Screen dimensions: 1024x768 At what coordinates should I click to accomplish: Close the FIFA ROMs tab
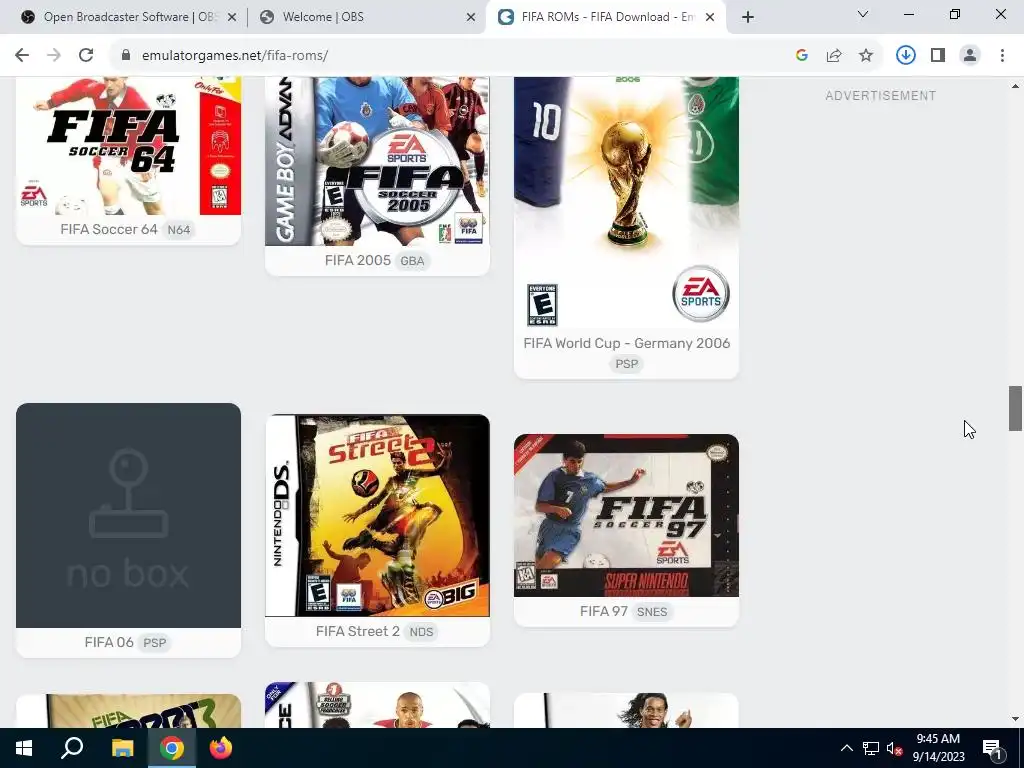pos(710,17)
